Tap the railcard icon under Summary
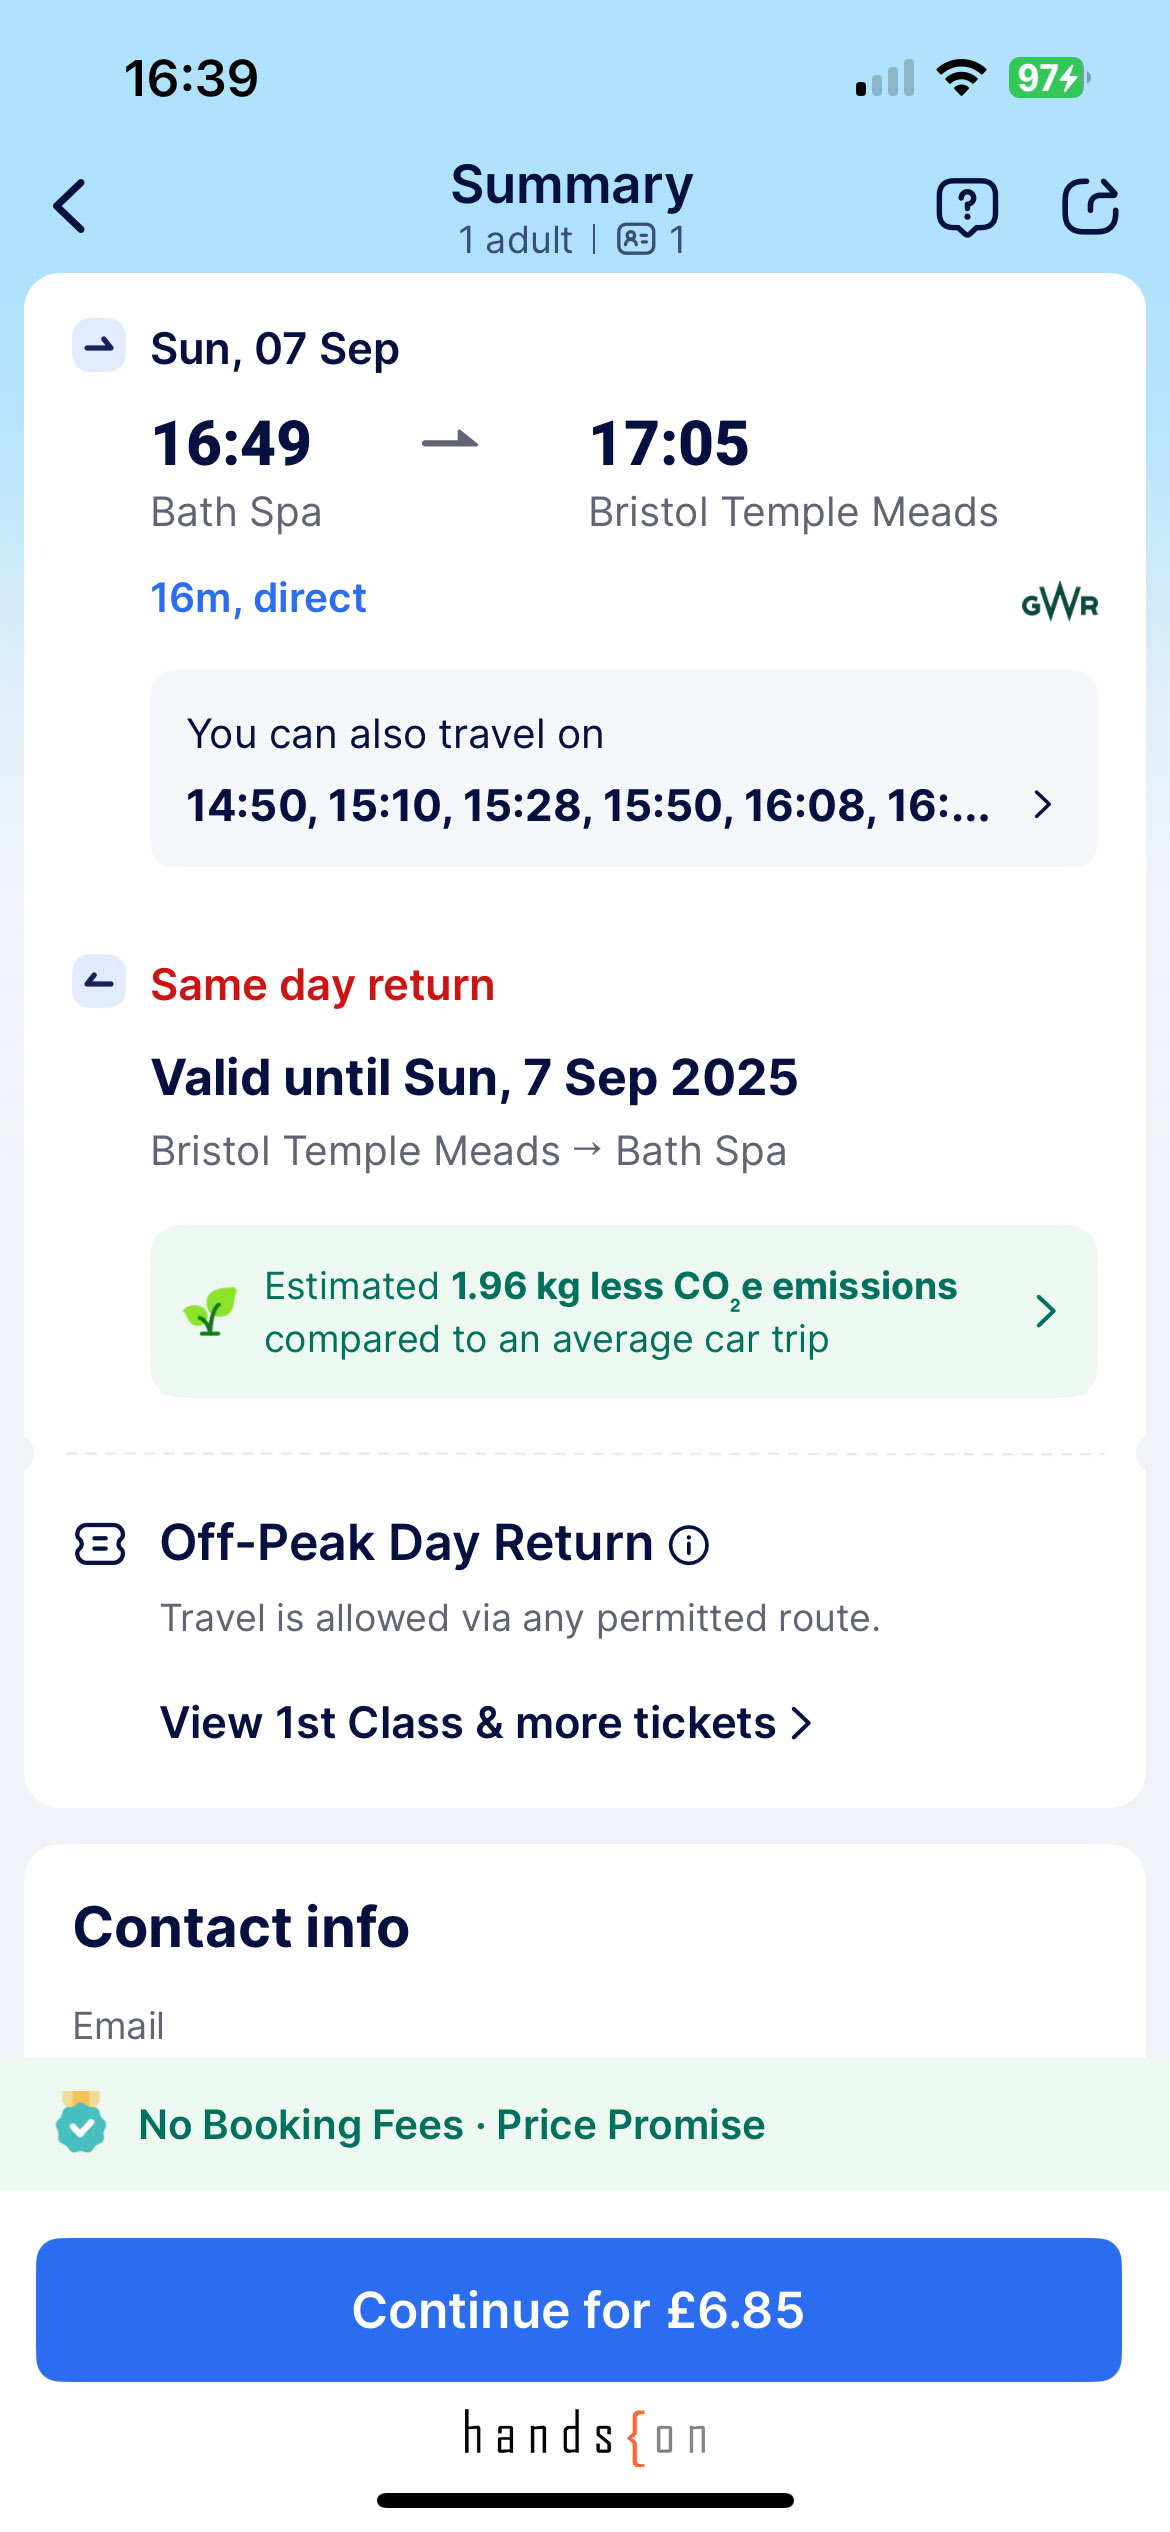Viewport: 1170px width, 2532px height. 636,240
